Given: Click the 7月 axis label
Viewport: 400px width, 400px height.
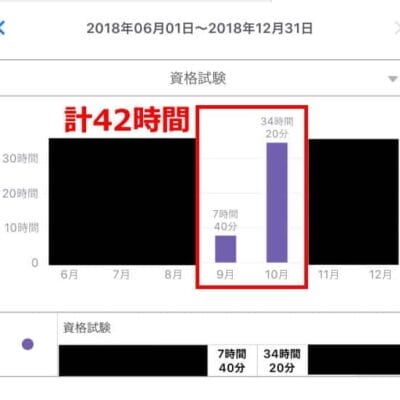Looking at the screenshot, I should coord(121,275).
